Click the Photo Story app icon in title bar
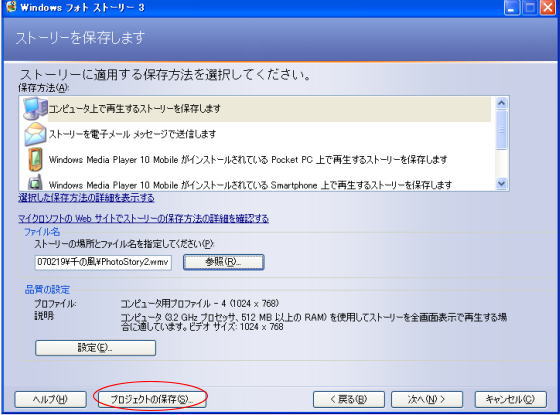This screenshot has width=560, height=415. pos(10,7)
